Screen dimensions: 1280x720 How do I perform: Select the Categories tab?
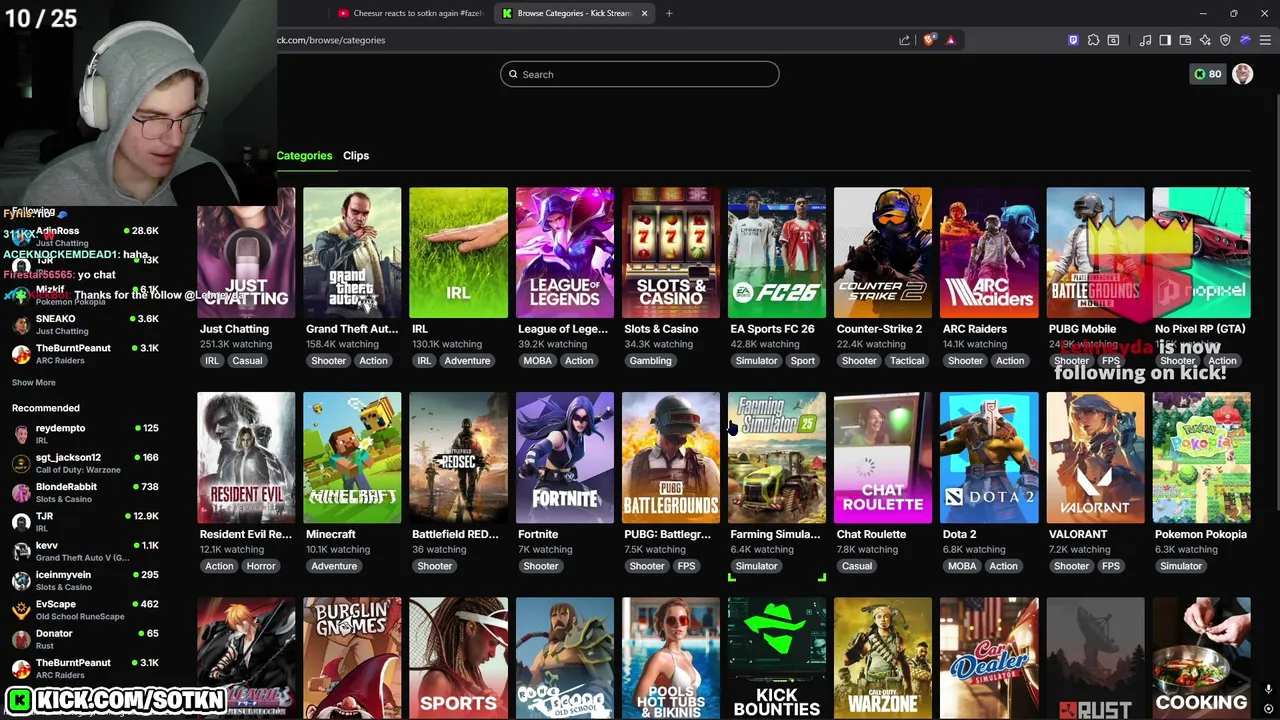click(x=304, y=155)
